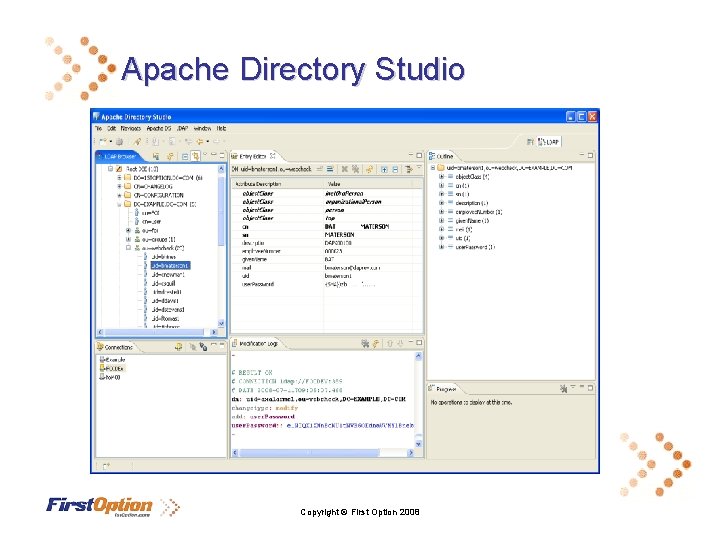
Task: Open the LDAP menu
Action: (x=182, y=129)
